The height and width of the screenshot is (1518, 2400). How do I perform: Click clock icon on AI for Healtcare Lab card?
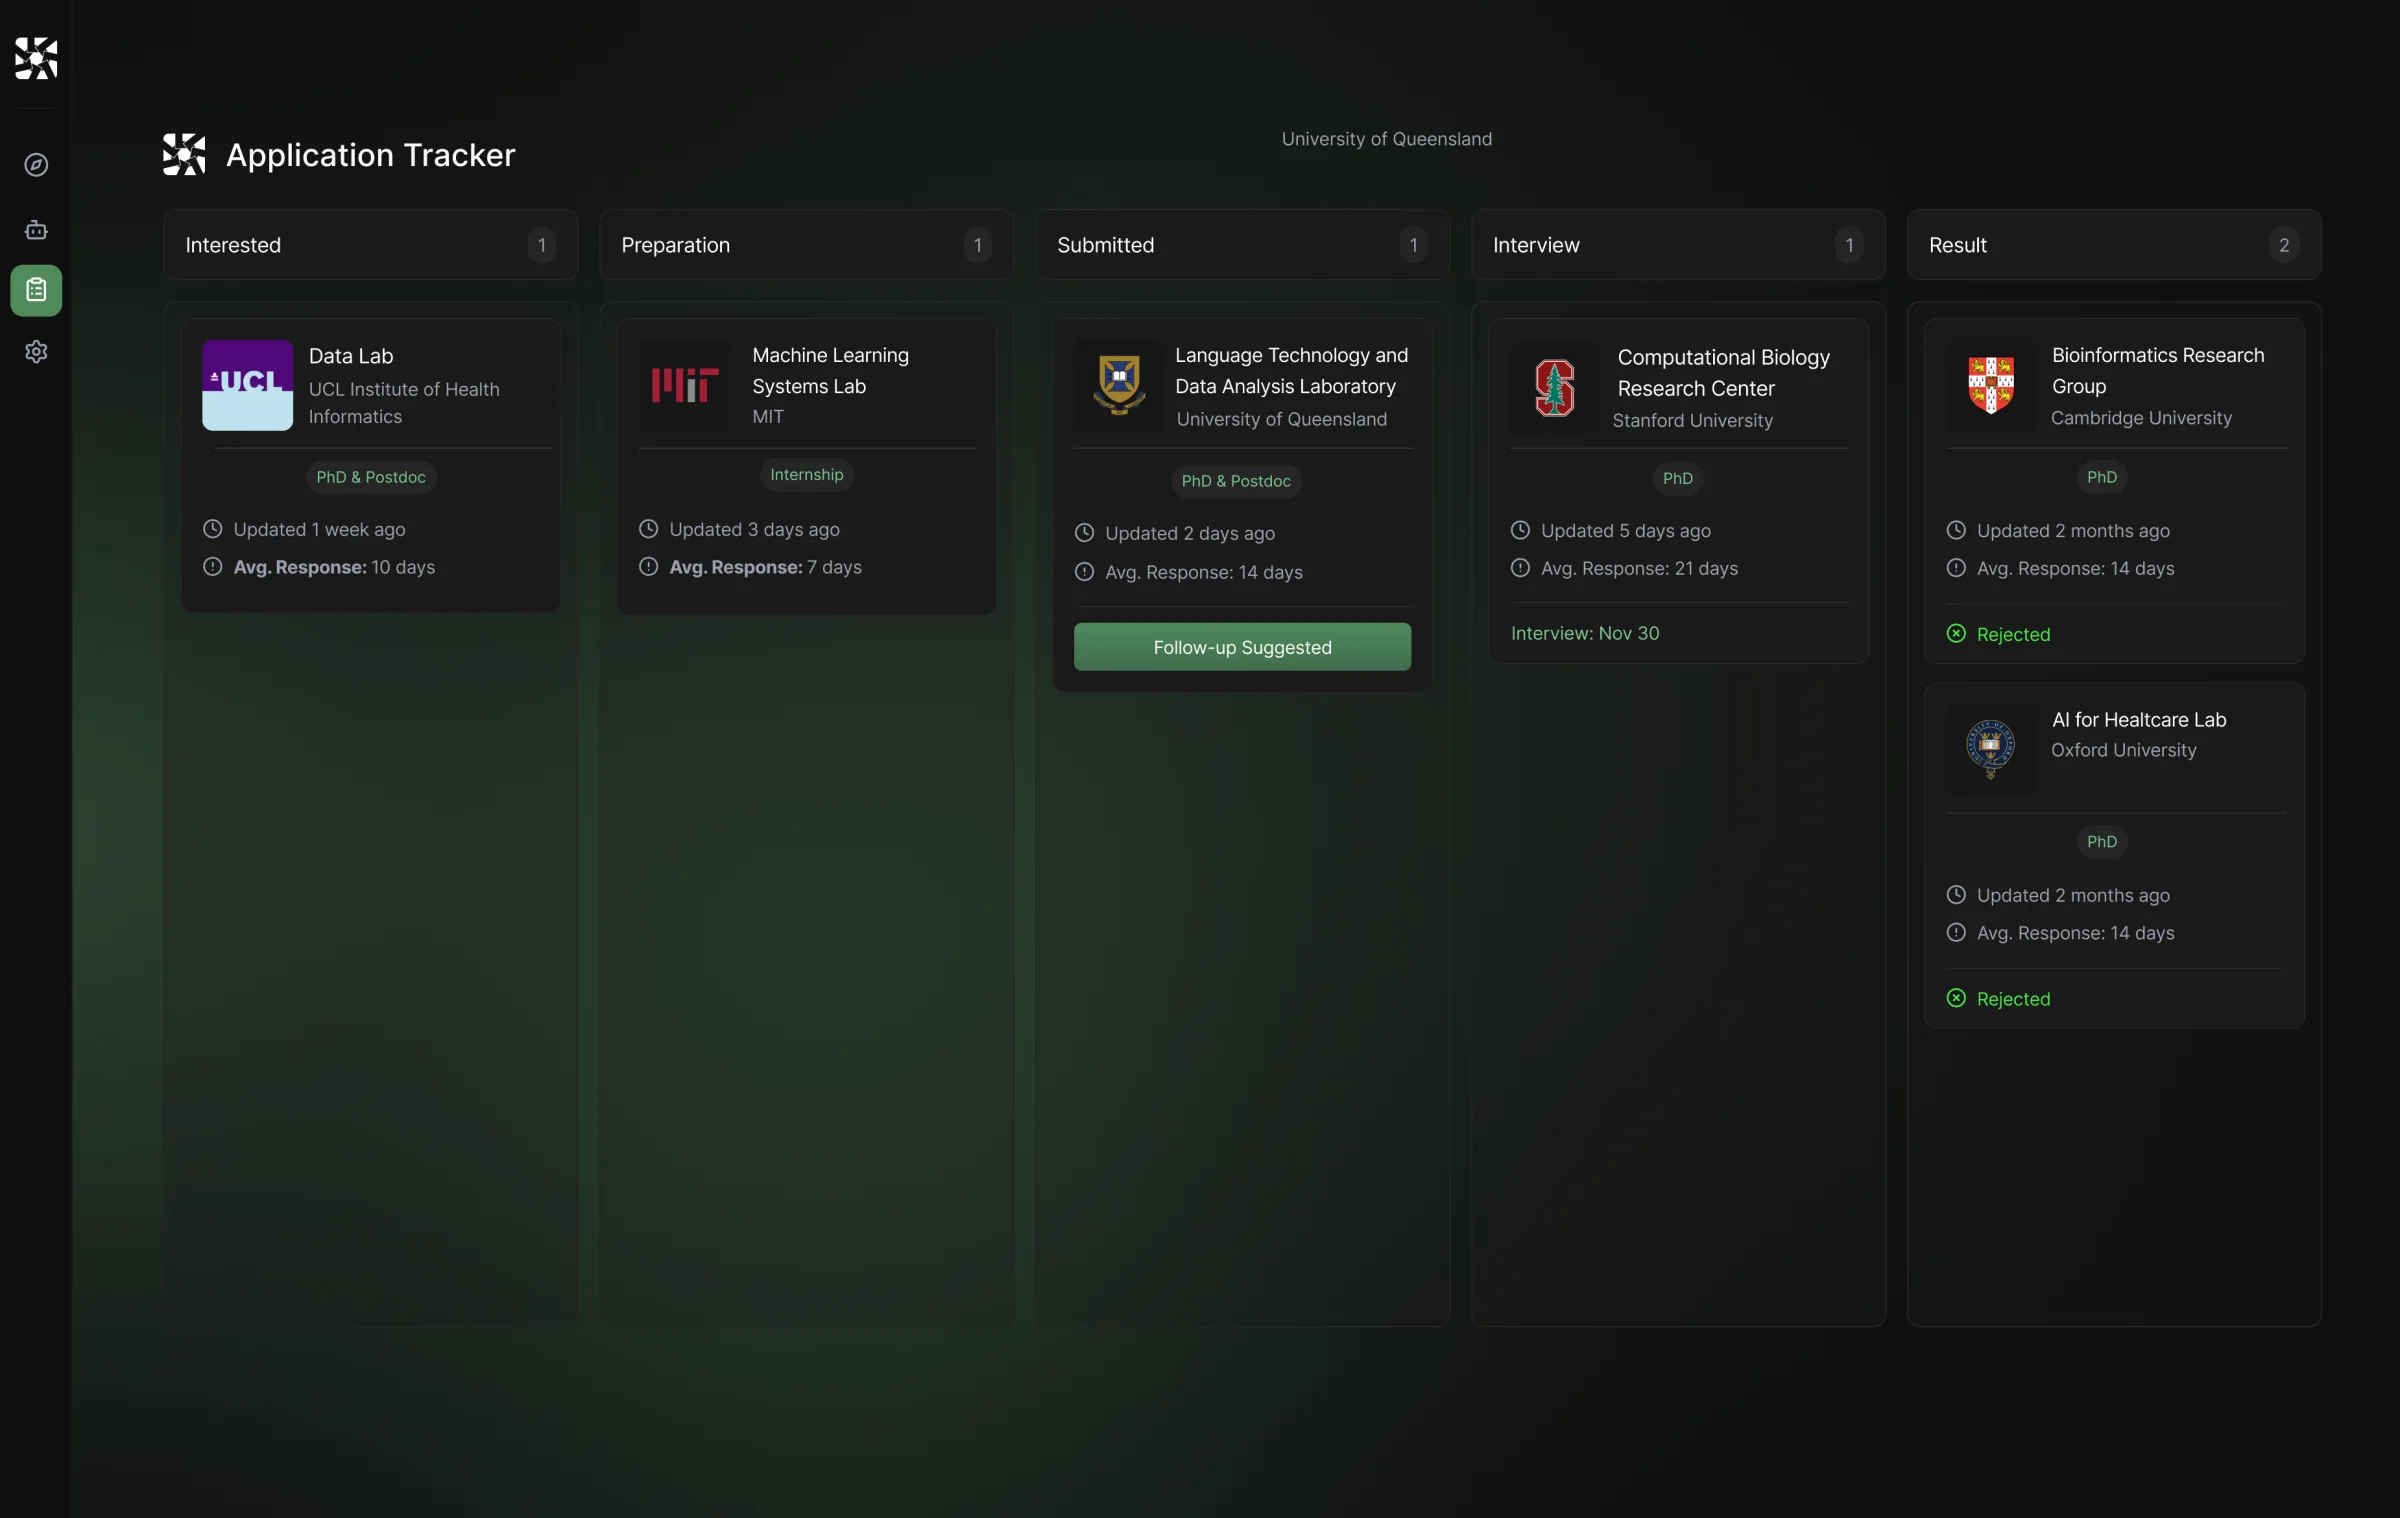click(x=1956, y=895)
